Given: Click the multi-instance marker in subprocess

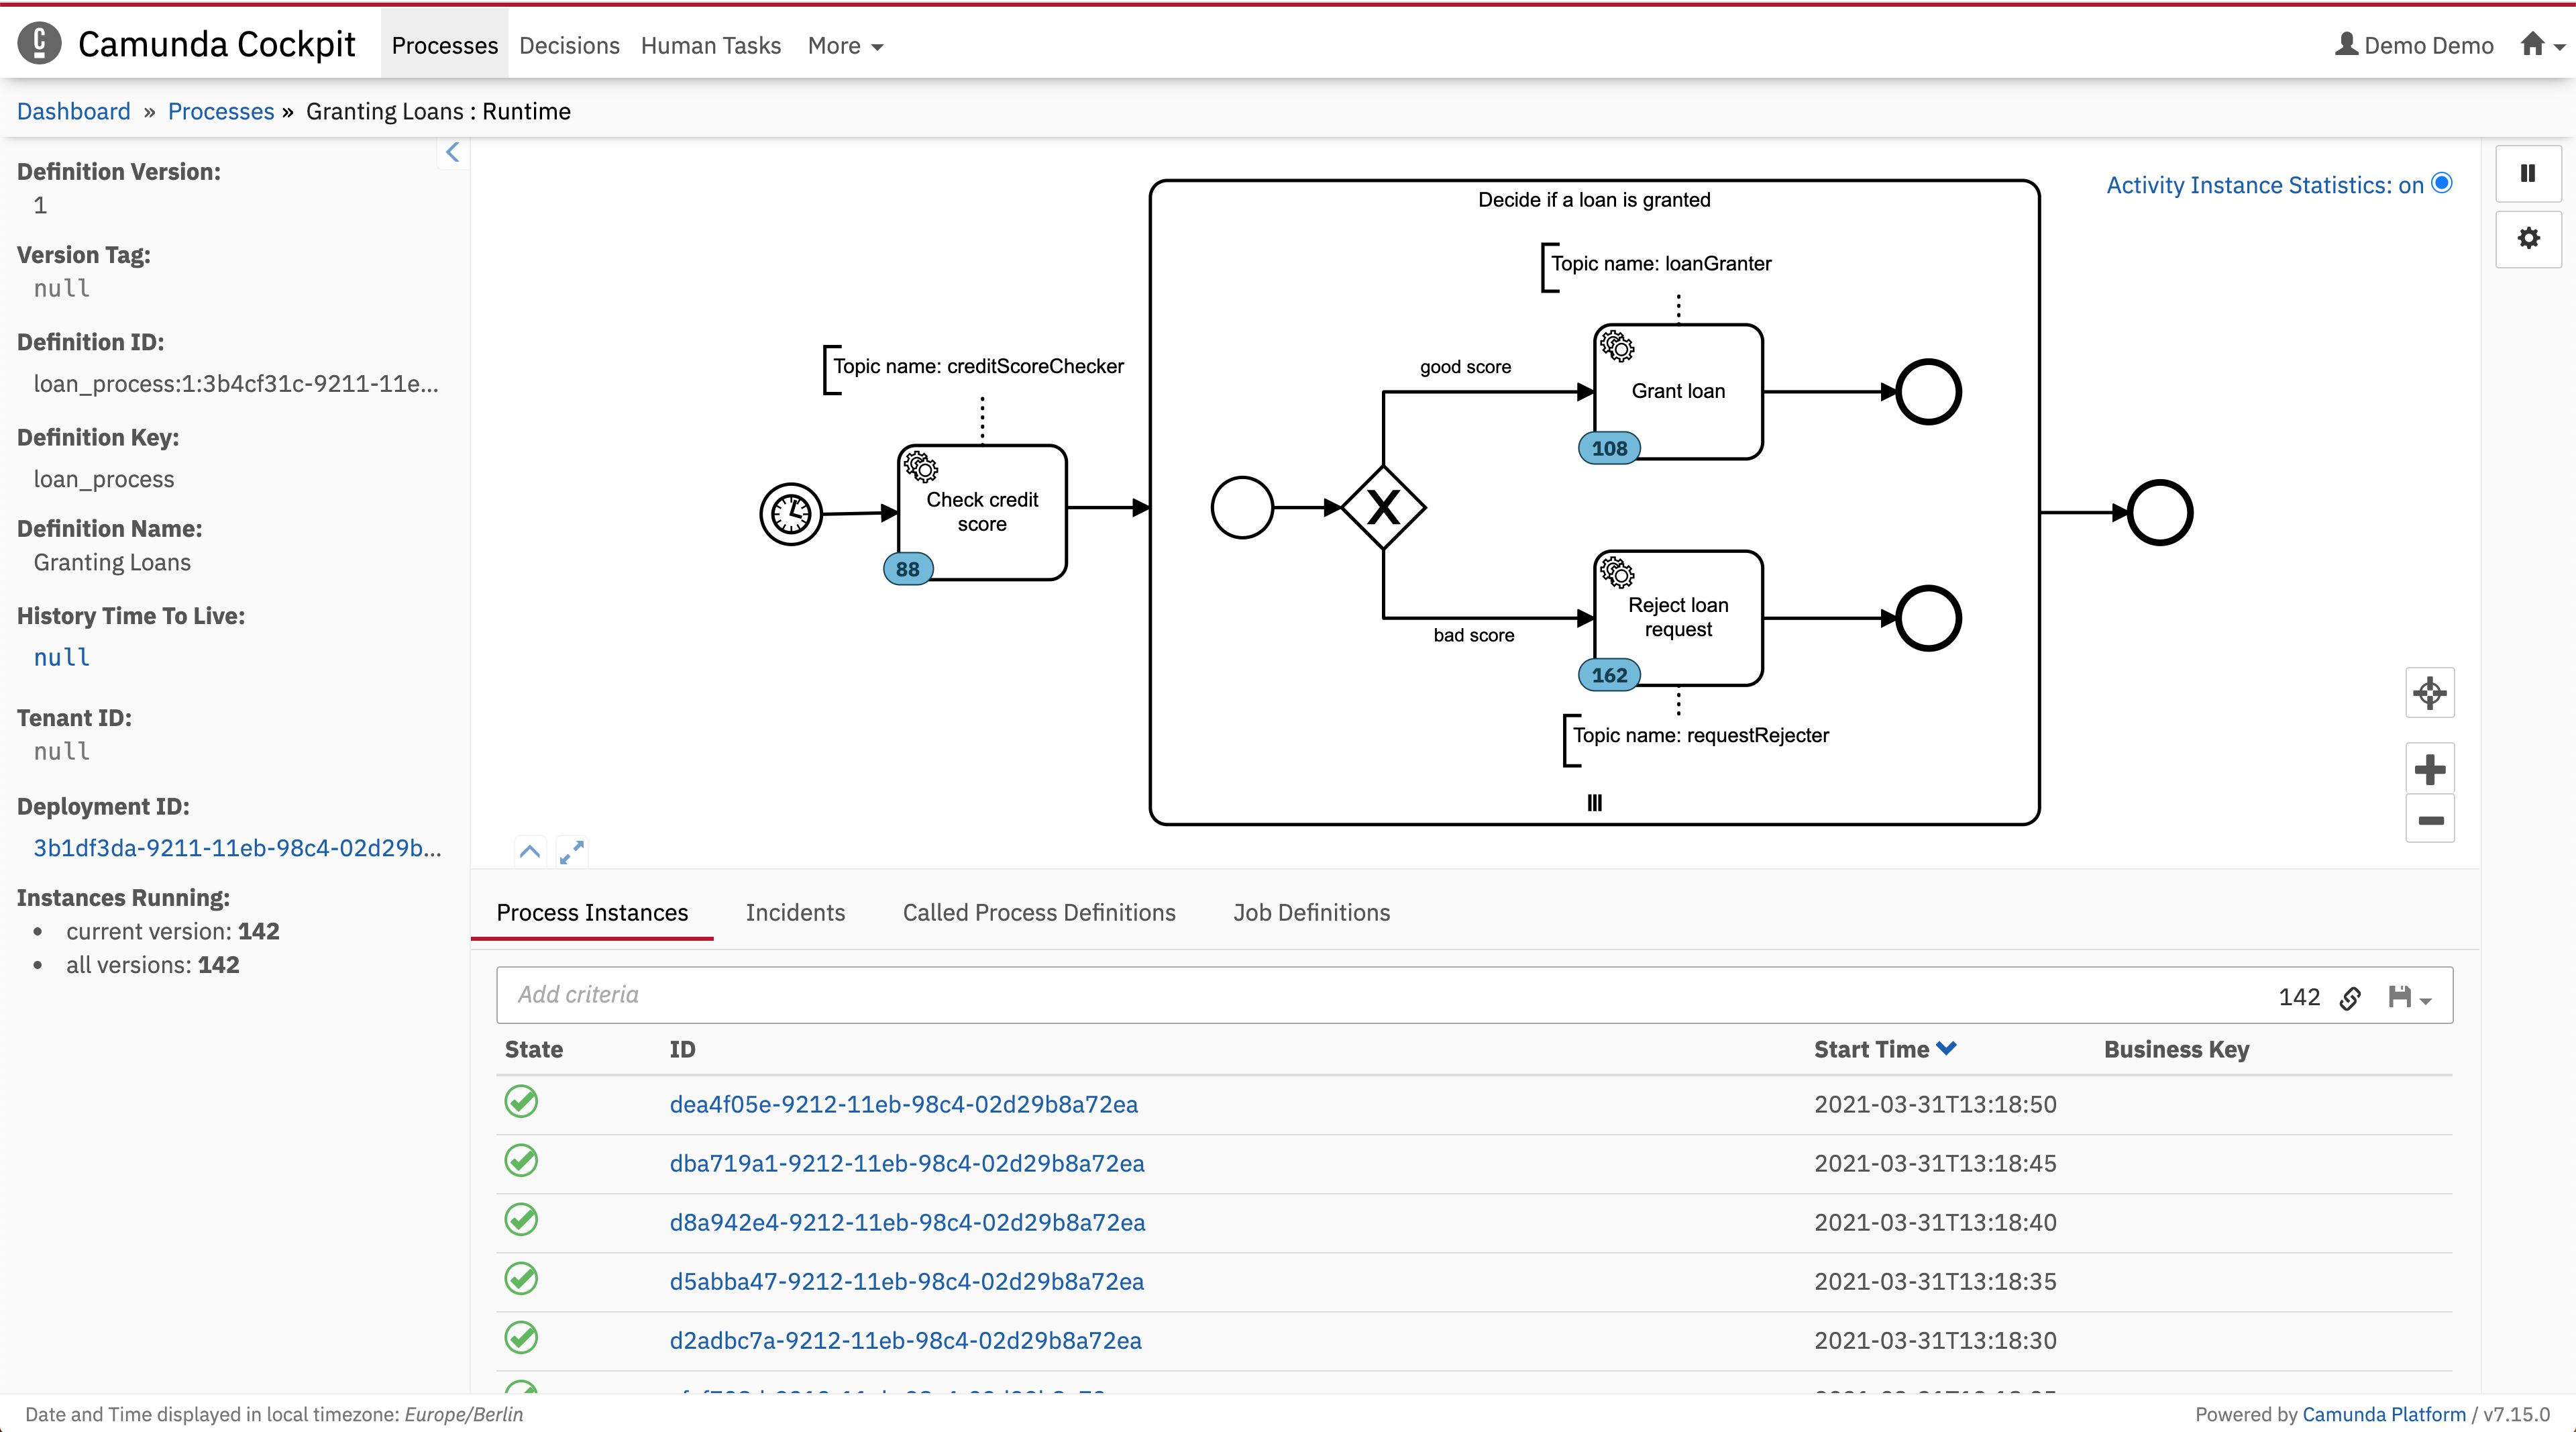Looking at the screenshot, I should point(1594,803).
